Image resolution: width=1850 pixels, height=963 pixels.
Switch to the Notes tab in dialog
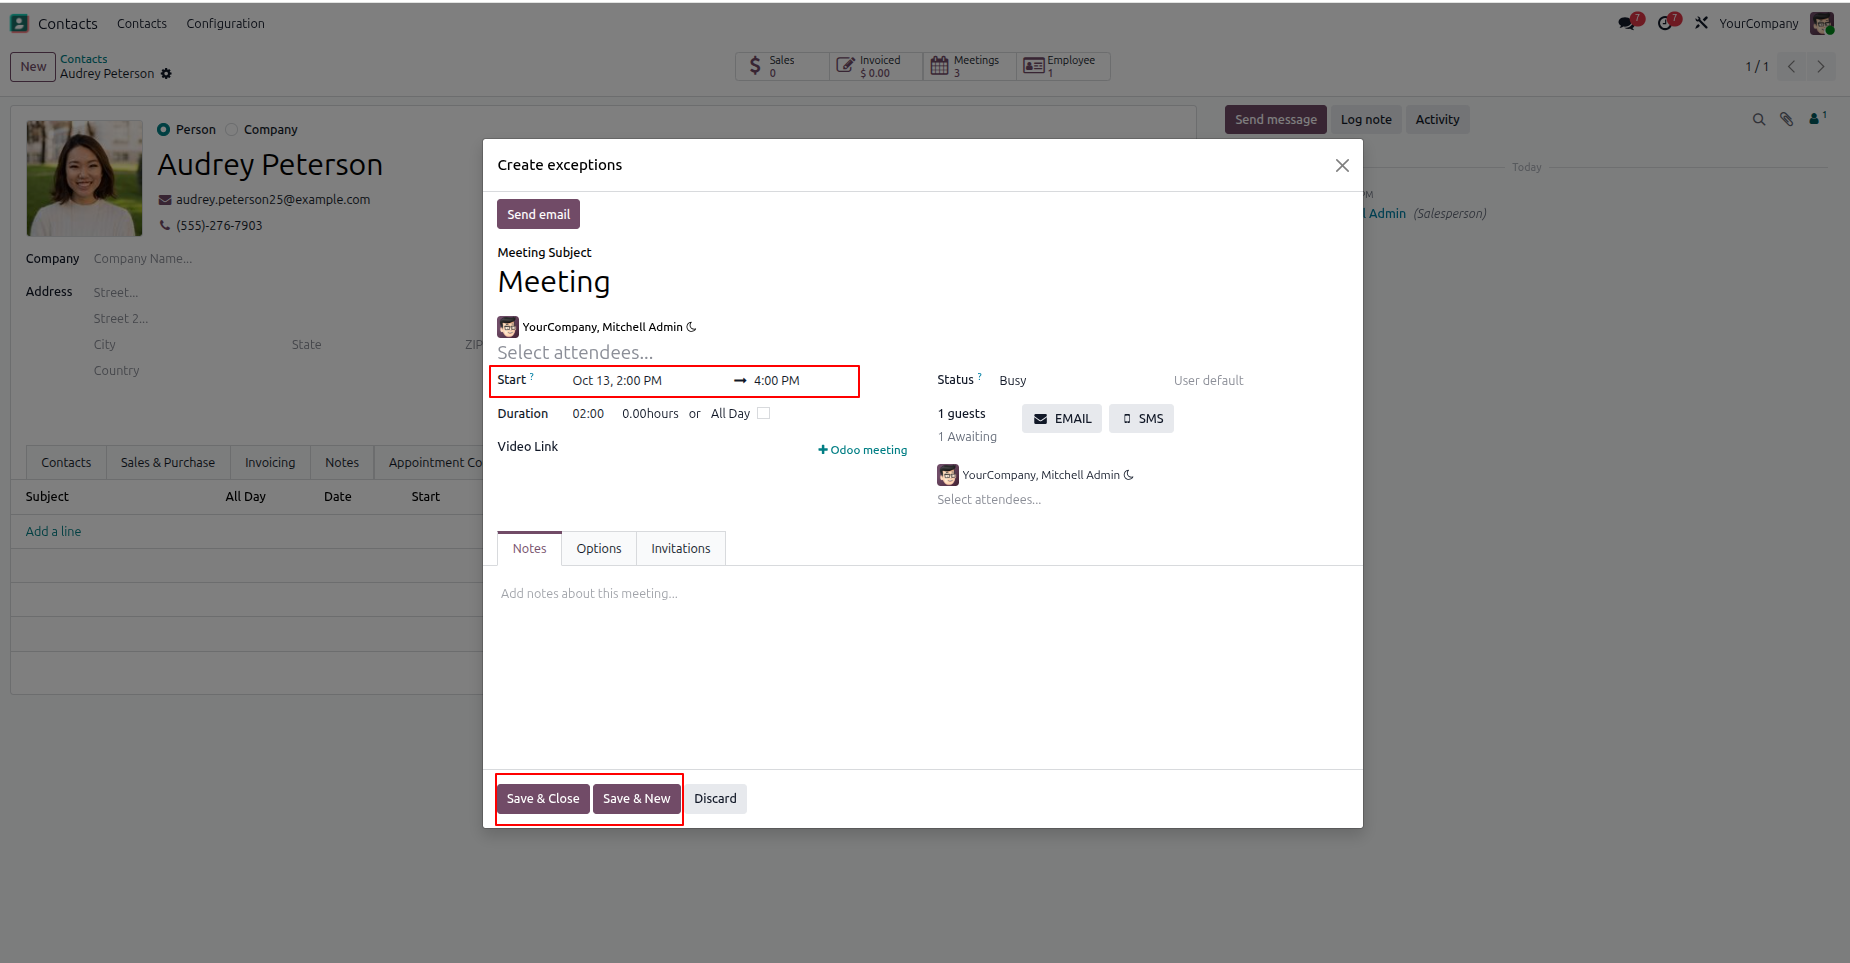pyautogui.click(x=529, y=549)
